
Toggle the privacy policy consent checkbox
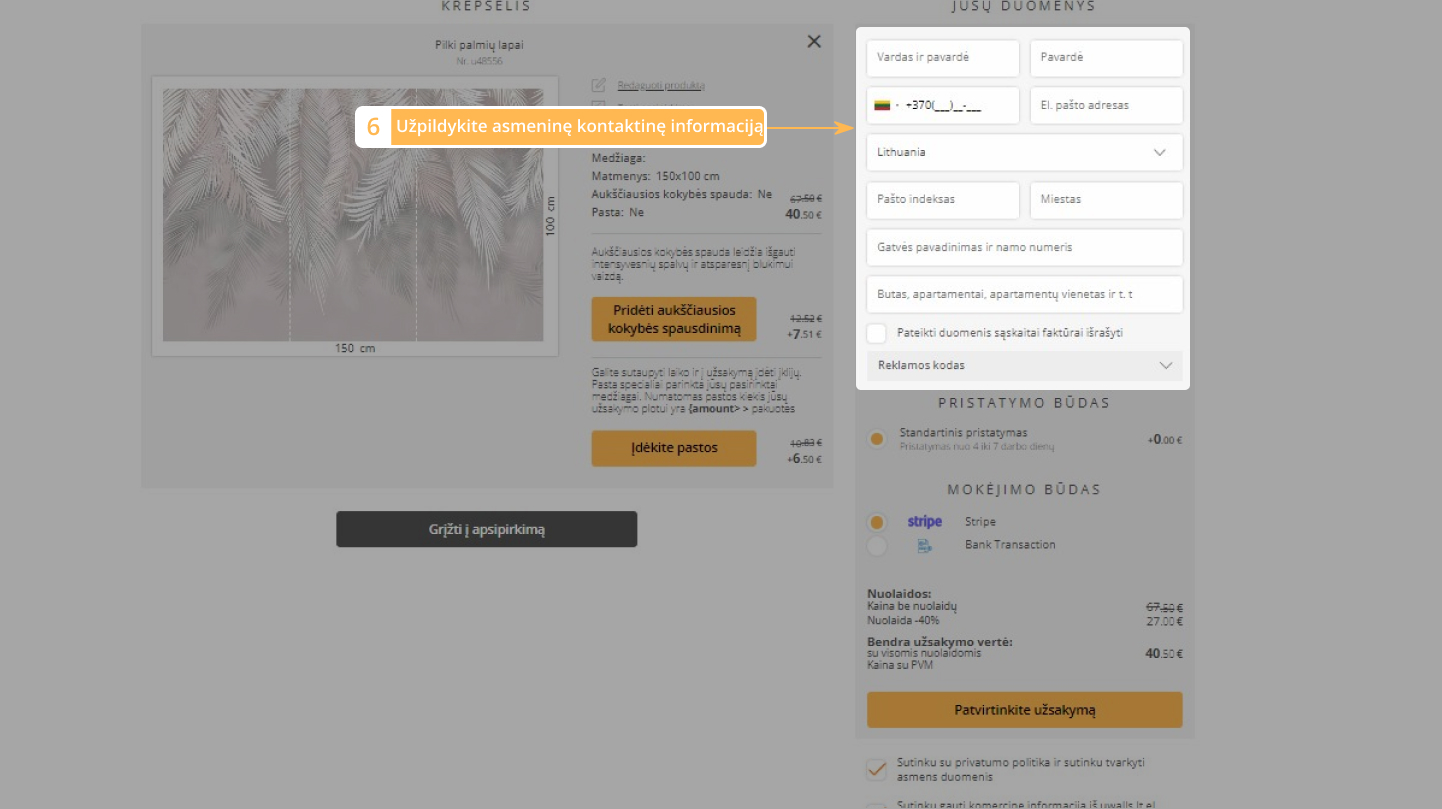[876, 769]
